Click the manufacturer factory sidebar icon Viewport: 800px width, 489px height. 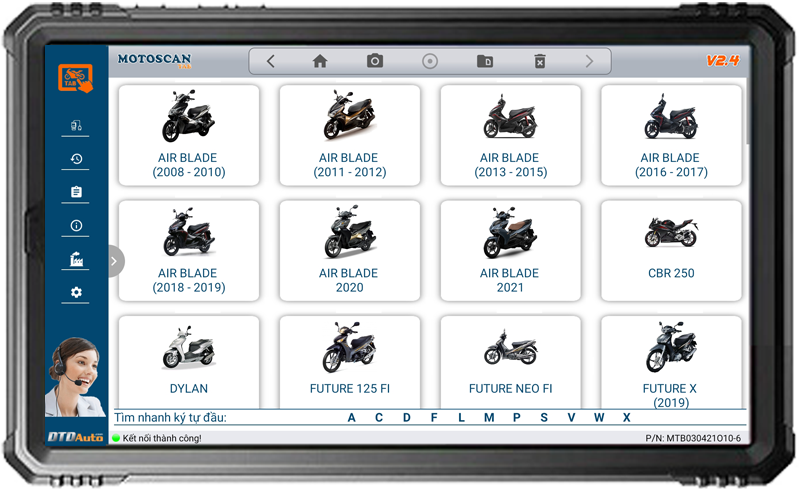pos(76,260)
